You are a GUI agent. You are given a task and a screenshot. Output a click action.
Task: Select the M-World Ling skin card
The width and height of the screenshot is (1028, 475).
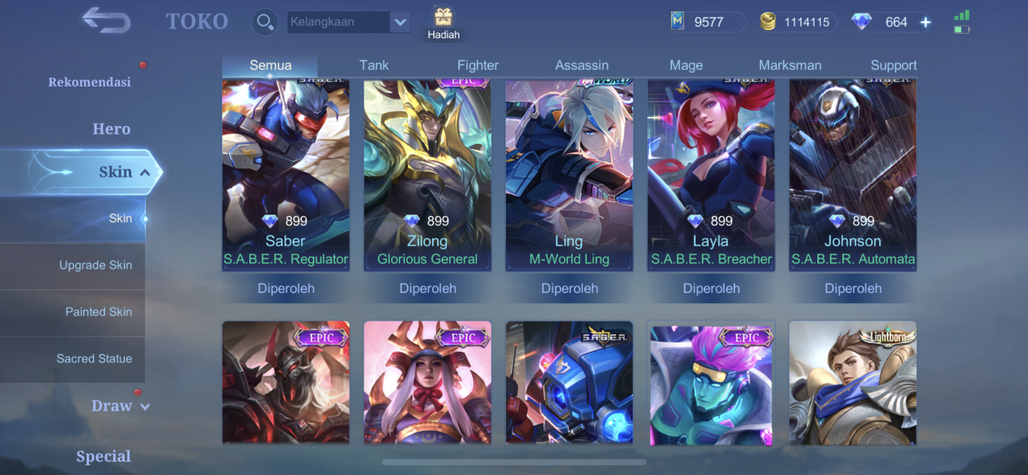point(569,176)
